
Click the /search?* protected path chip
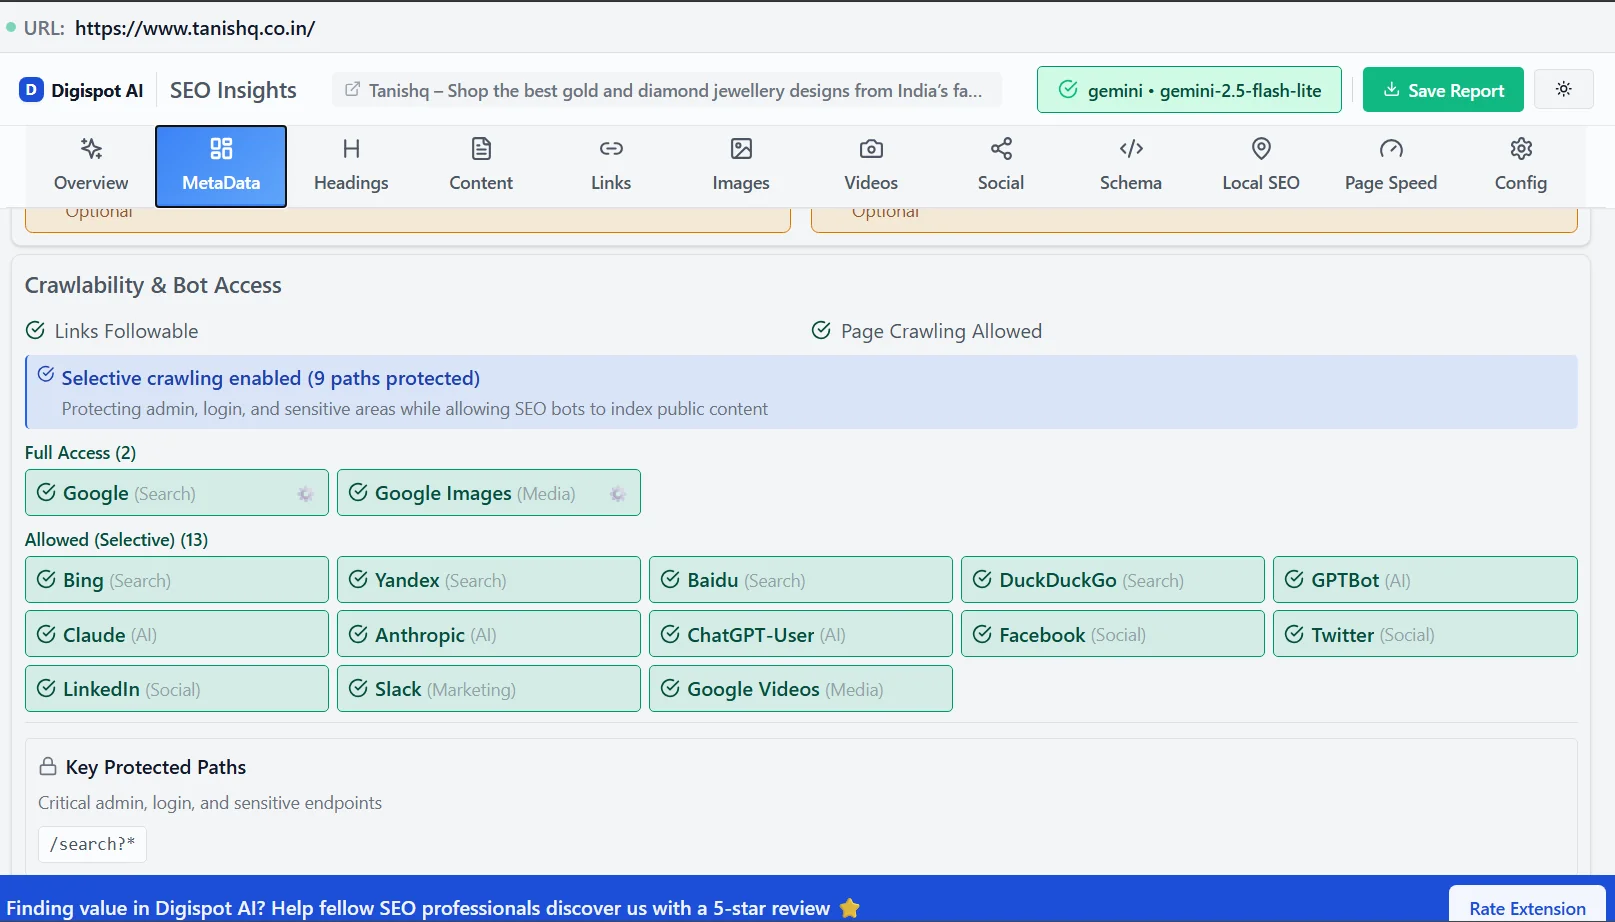[x=92, y=844]
